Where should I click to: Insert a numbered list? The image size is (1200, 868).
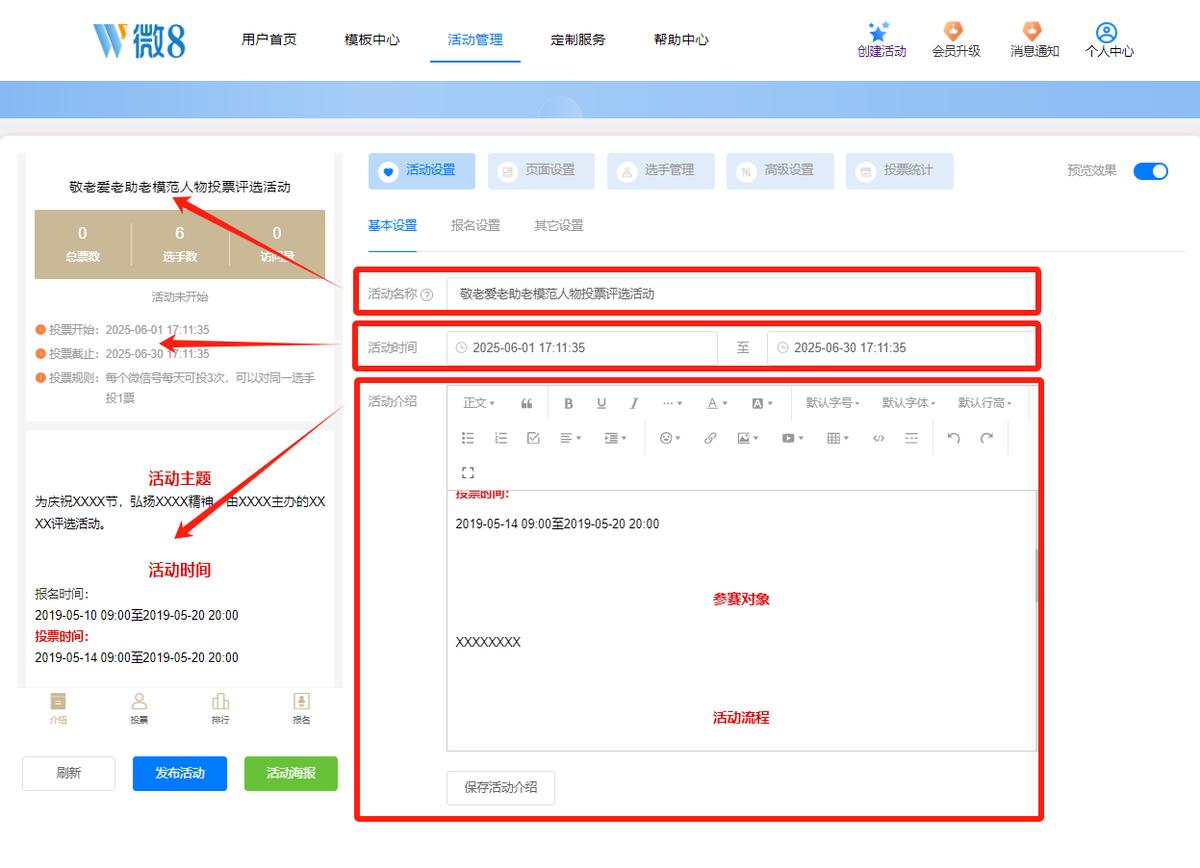tap(501, 438)
